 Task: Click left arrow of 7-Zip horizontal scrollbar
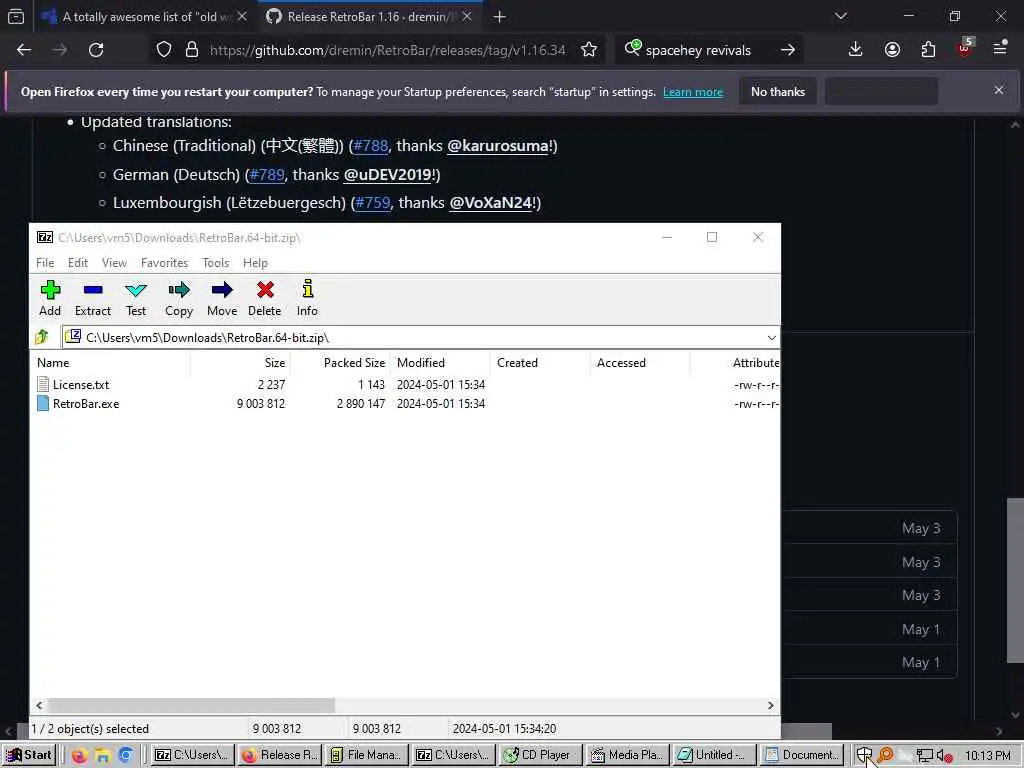click(39, 705)
